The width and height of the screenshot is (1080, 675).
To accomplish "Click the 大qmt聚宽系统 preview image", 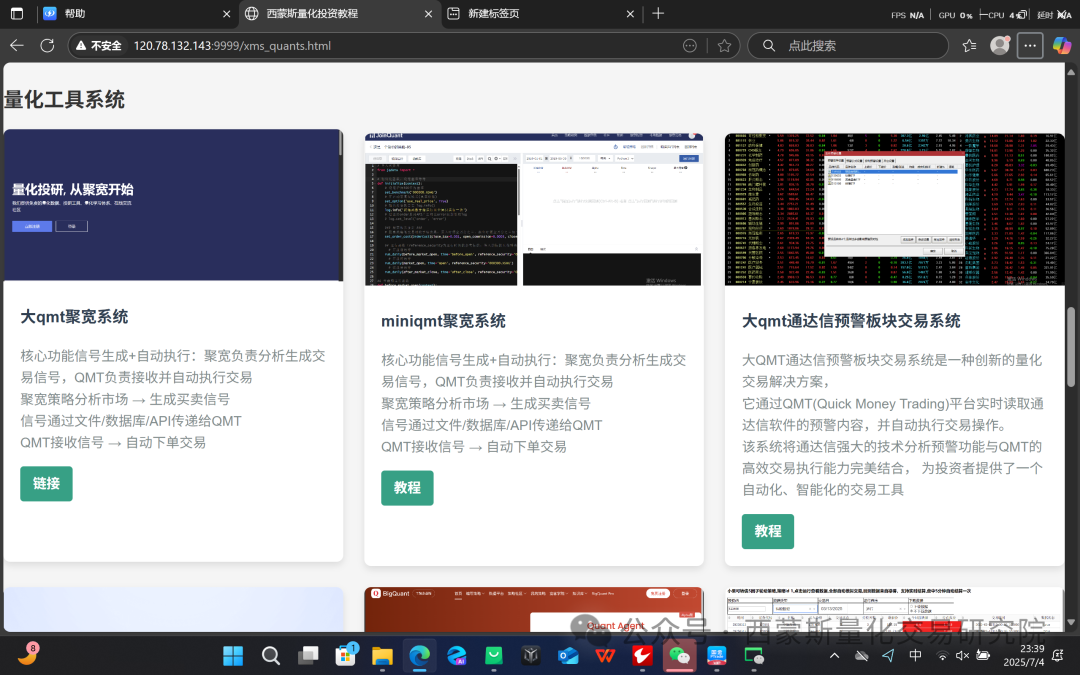I will [x=173, y=205].
